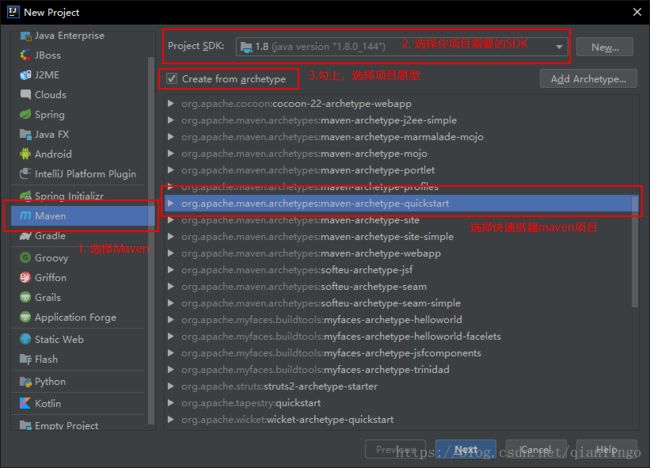Click the Next button

(466, 449)
